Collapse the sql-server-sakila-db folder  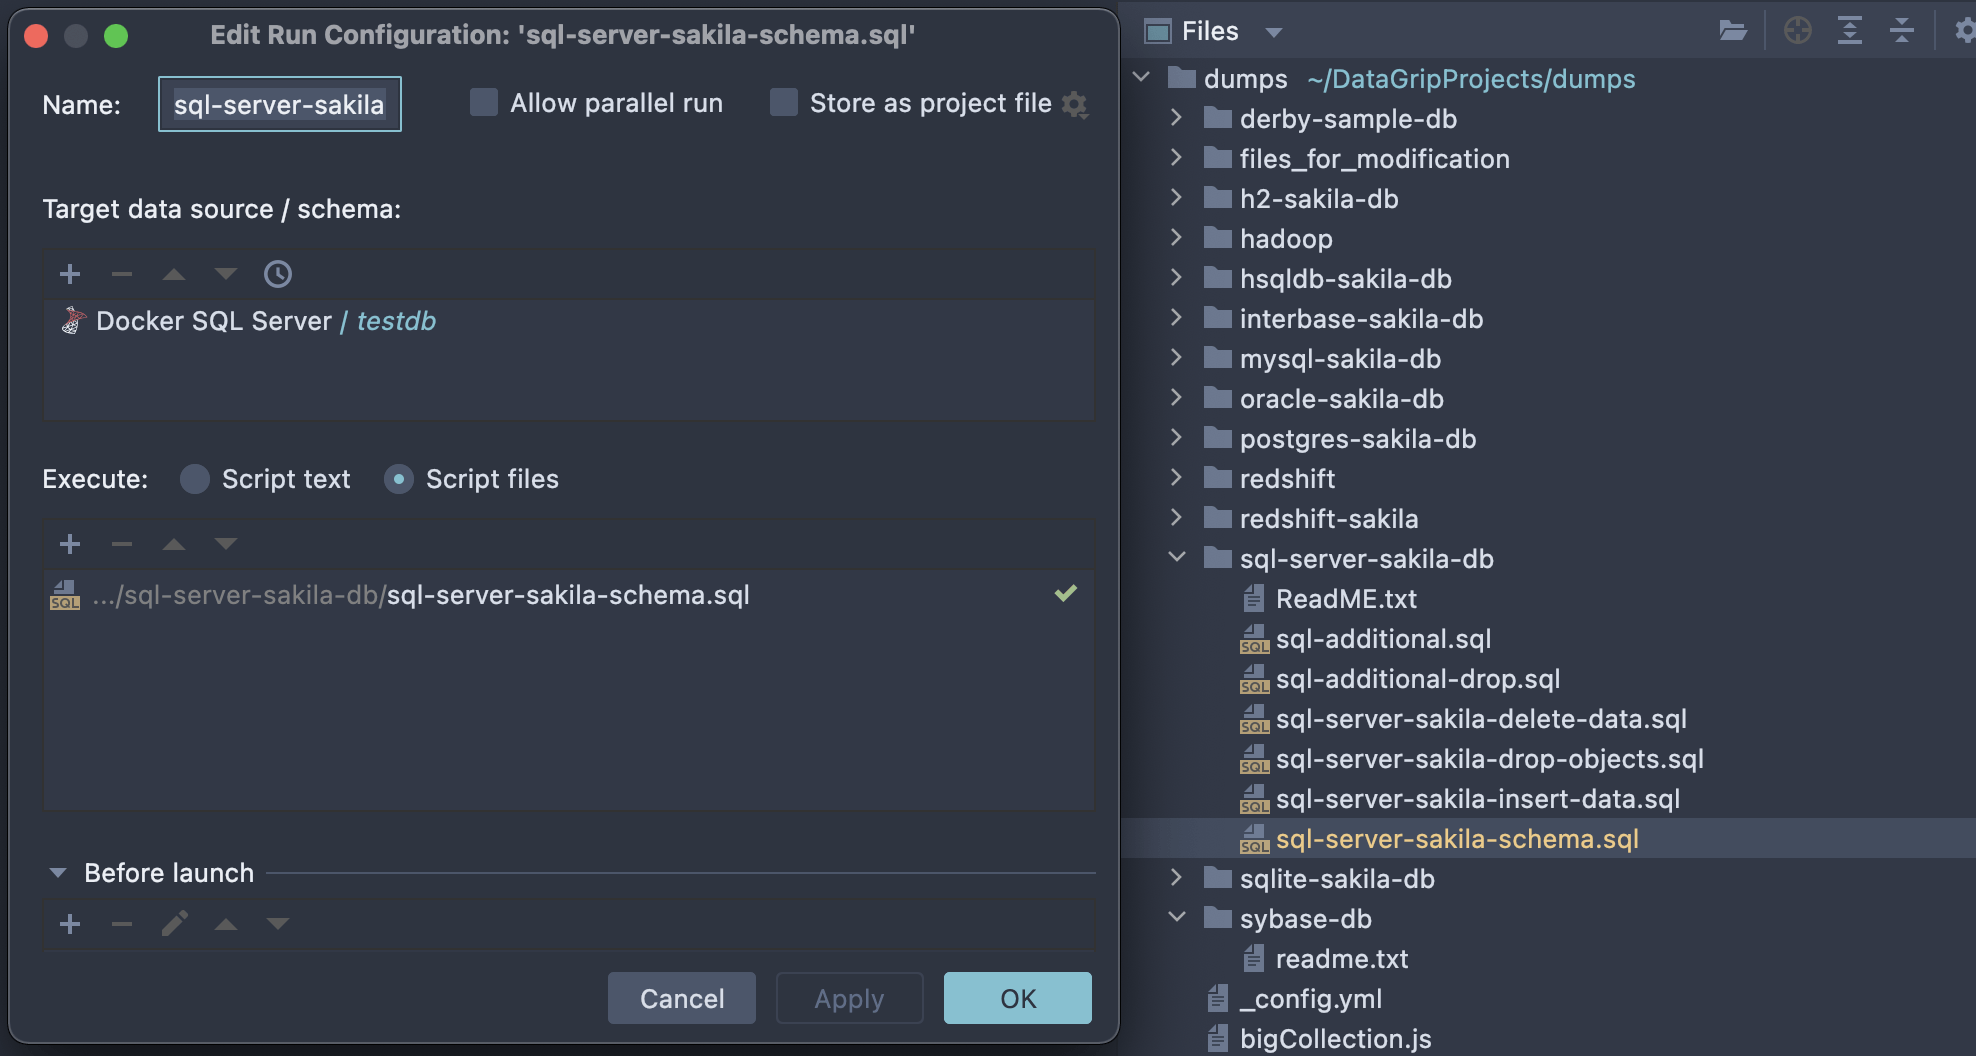pyautogui.click(x=1177, y=558)
